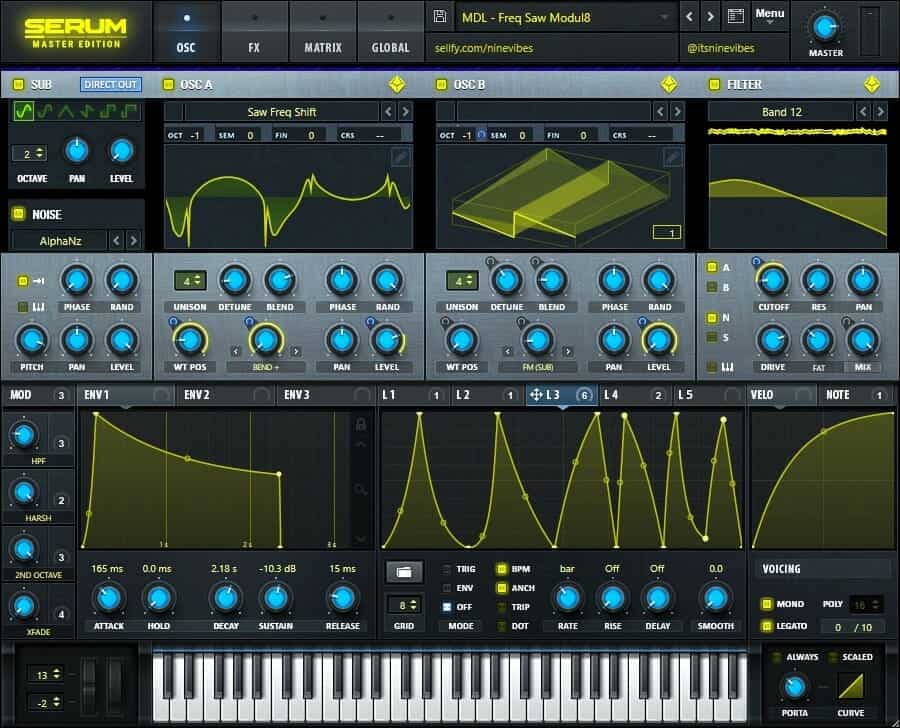Open the Menu button
Screen dimensions: 900x728
[769, 14]
